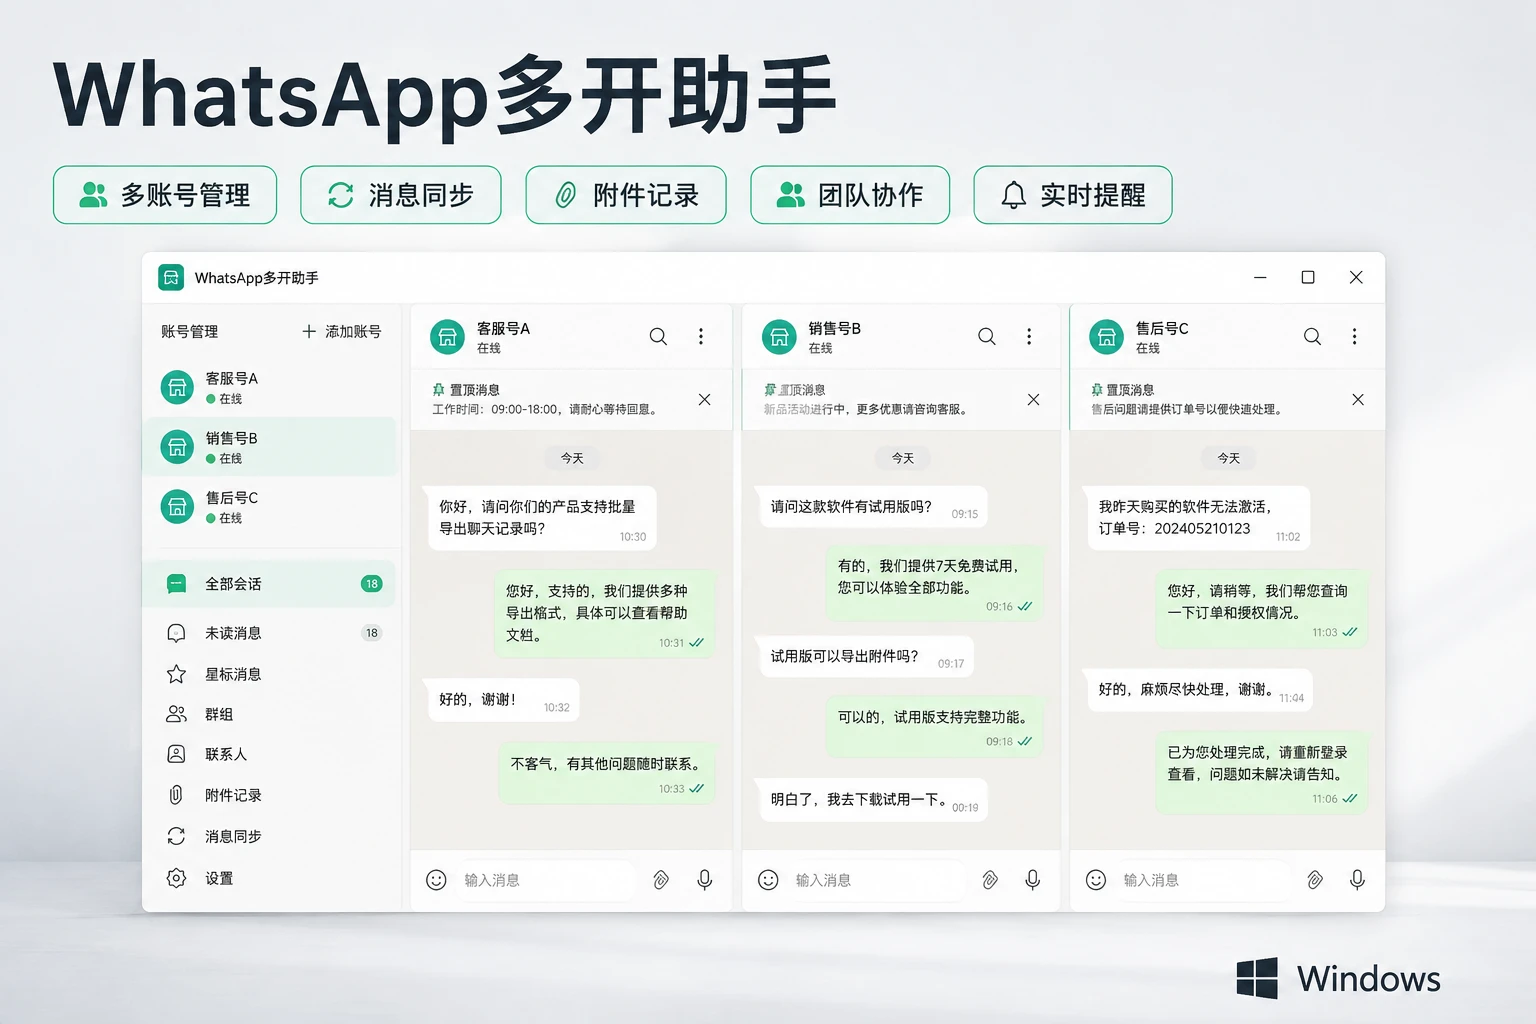1536x1024 pixels.
Task: Go to the 群组 section
Action: click(x=270, y=714)
